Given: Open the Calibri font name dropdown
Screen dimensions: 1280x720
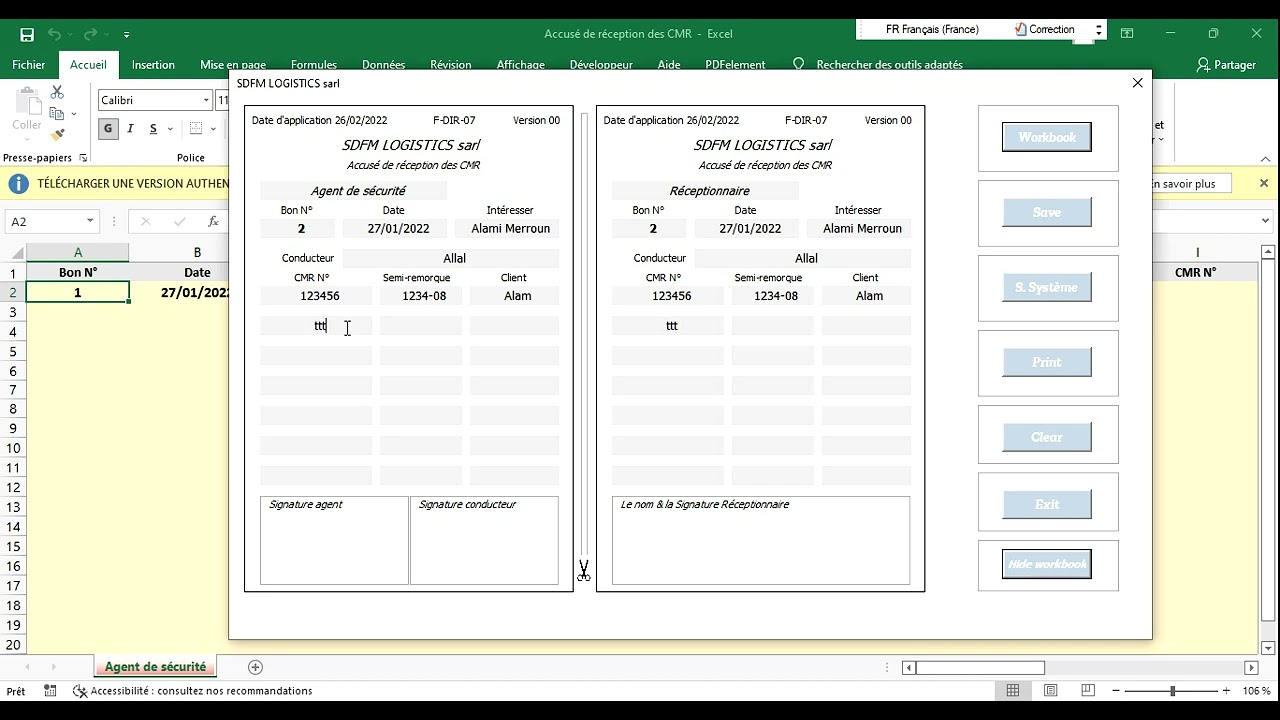Looking at the screenshot, I should [207, 100].
